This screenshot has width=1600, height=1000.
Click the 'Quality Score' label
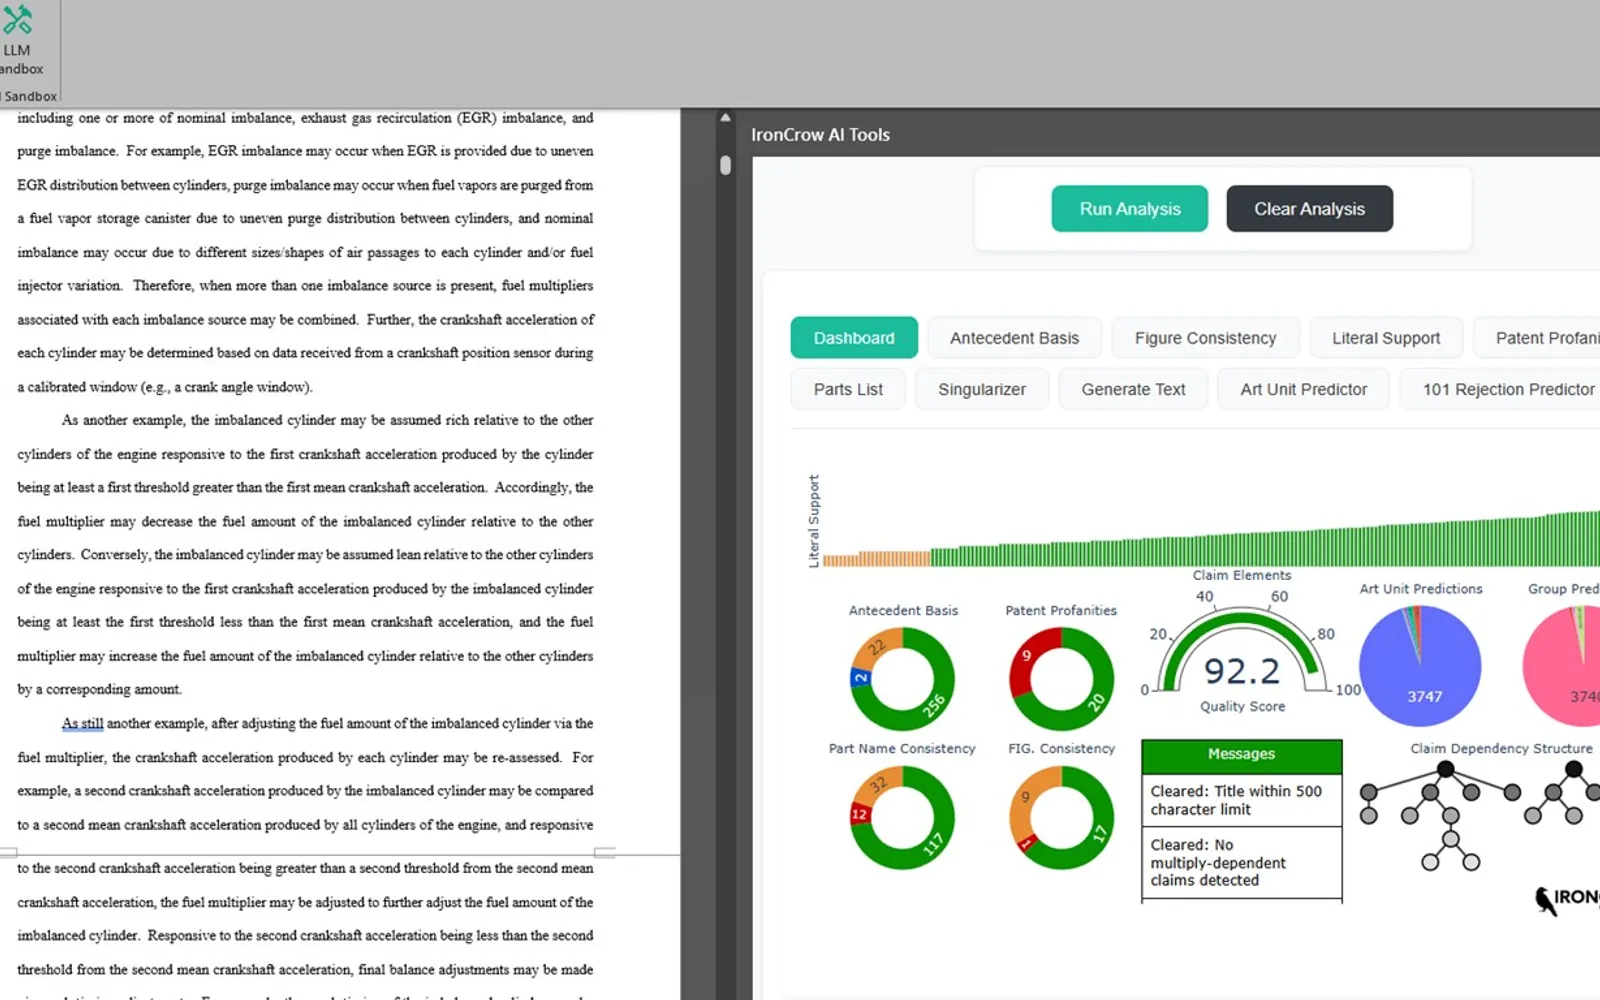coord(1242,706)
